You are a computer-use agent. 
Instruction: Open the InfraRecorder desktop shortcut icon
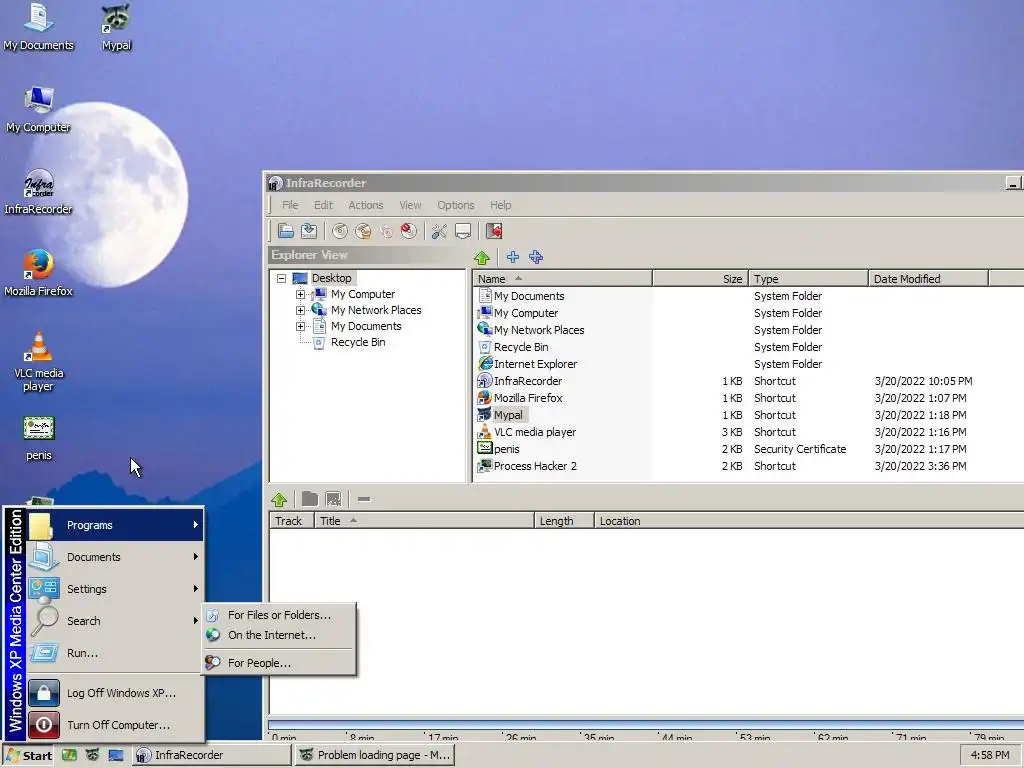(39, 191)
